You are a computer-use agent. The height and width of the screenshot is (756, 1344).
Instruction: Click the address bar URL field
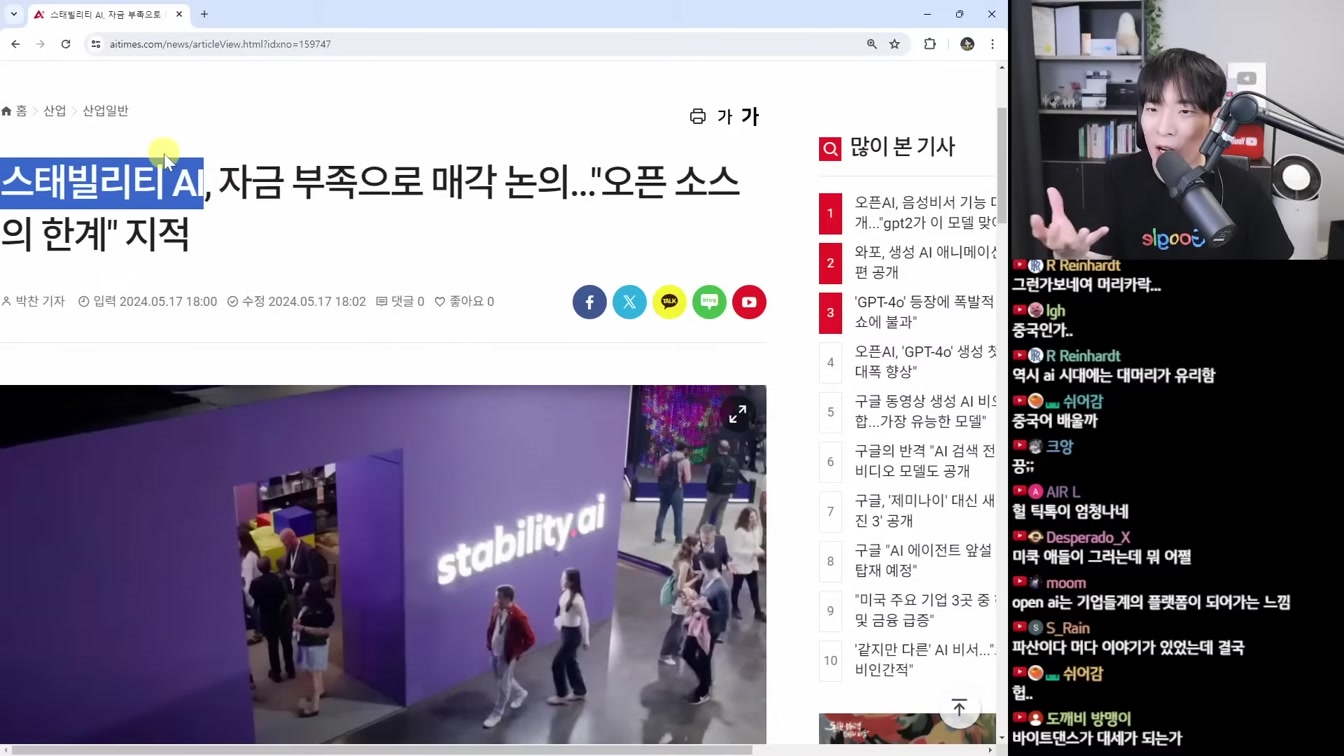[480, 44]
